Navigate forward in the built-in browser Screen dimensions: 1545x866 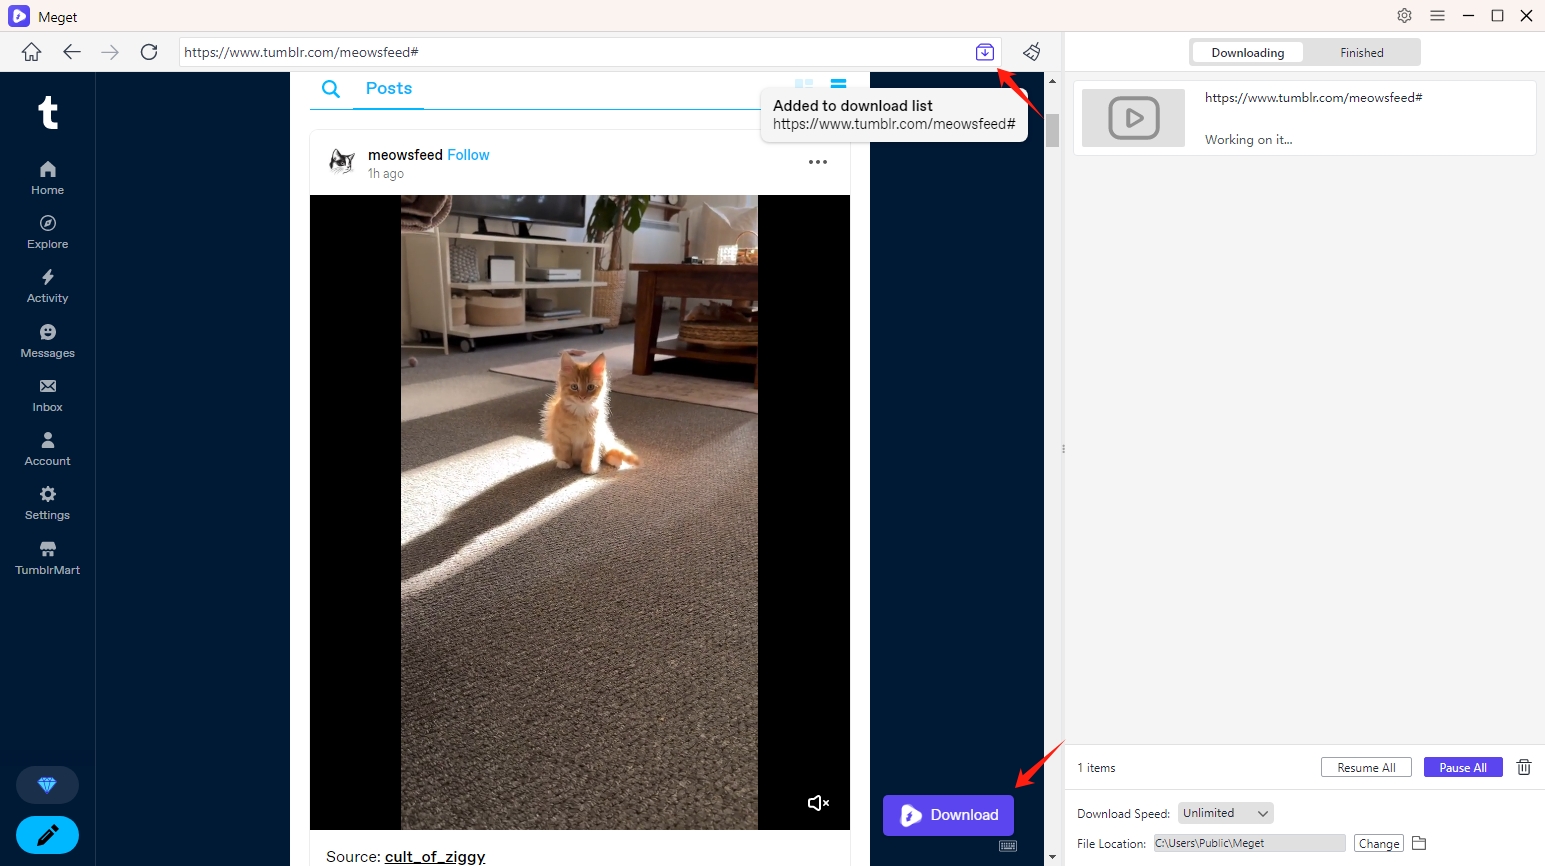(110, 52)
